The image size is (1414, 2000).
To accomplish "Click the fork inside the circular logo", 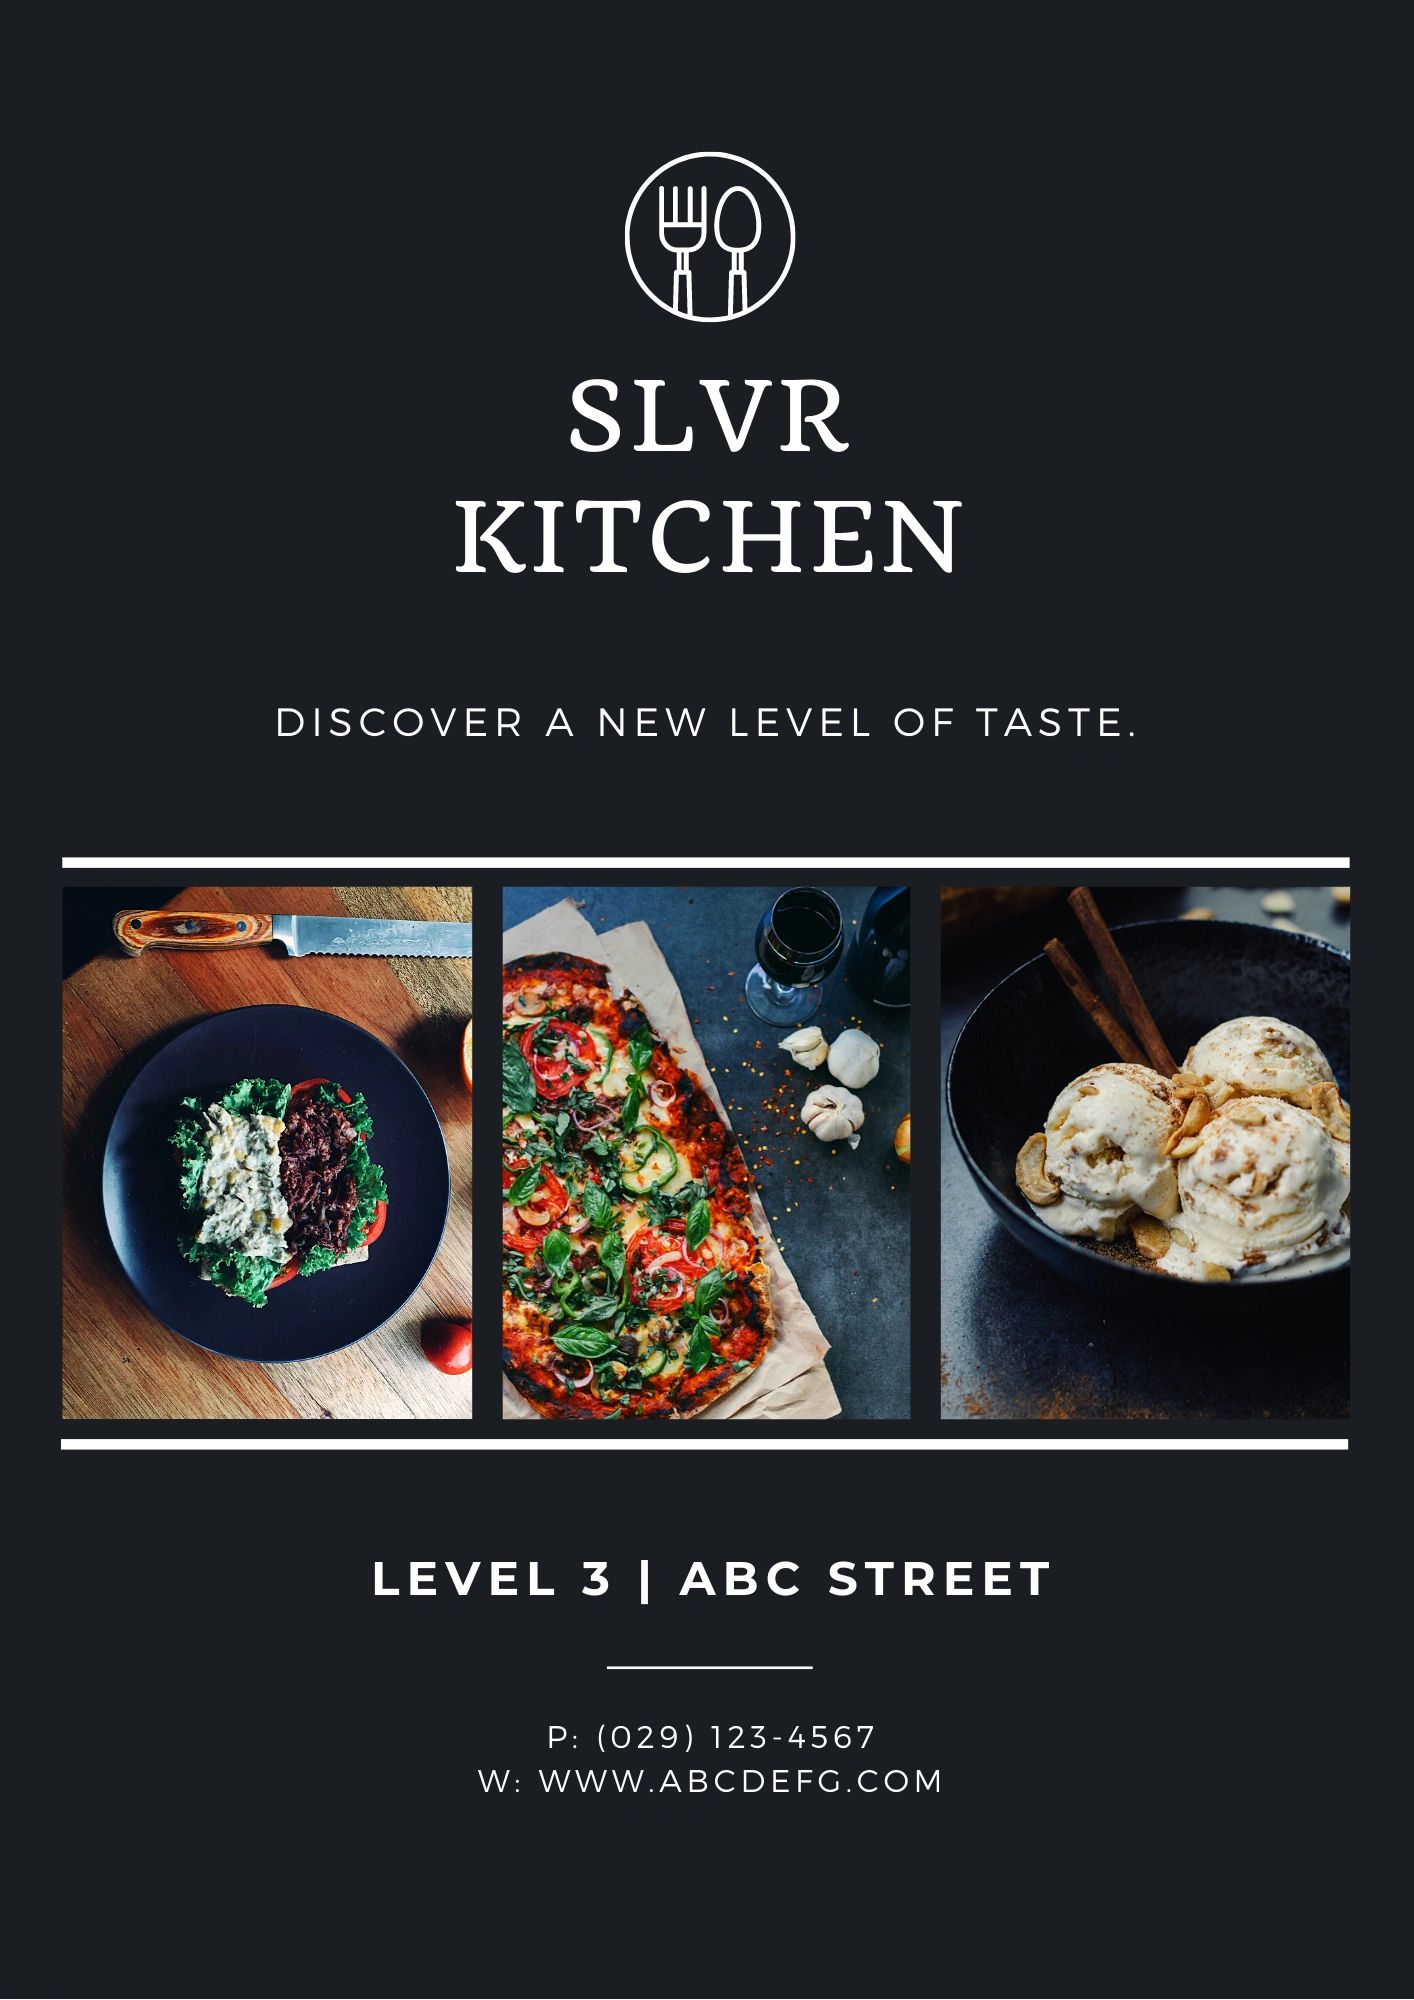I will click(x=682, y=245).
